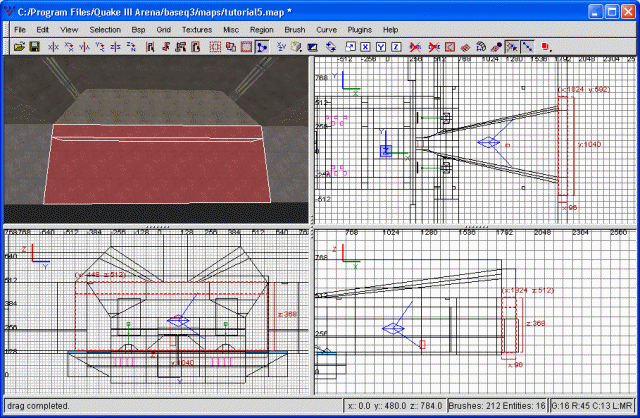Viewport: 640px width, 418px height.
Task: Click the Select Touching icon
Action: [x=165, y=47]
